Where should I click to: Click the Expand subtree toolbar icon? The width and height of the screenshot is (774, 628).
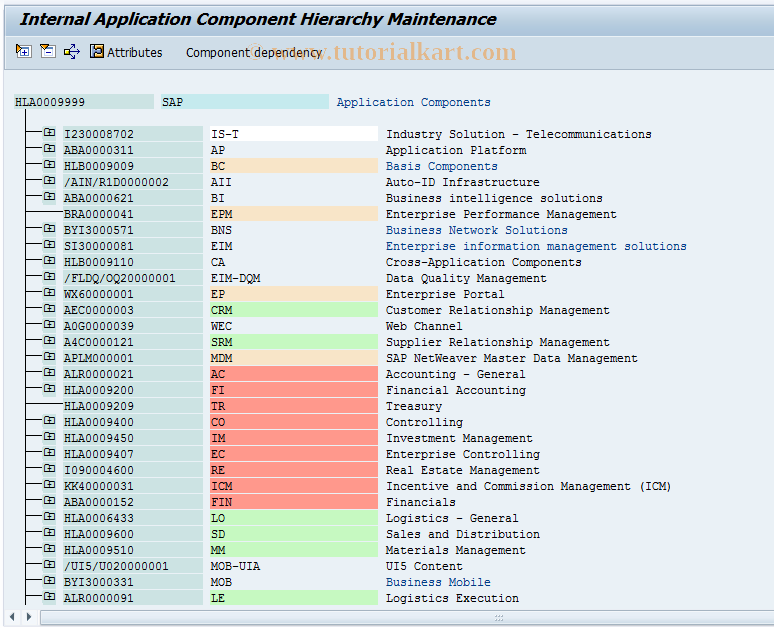23,51
